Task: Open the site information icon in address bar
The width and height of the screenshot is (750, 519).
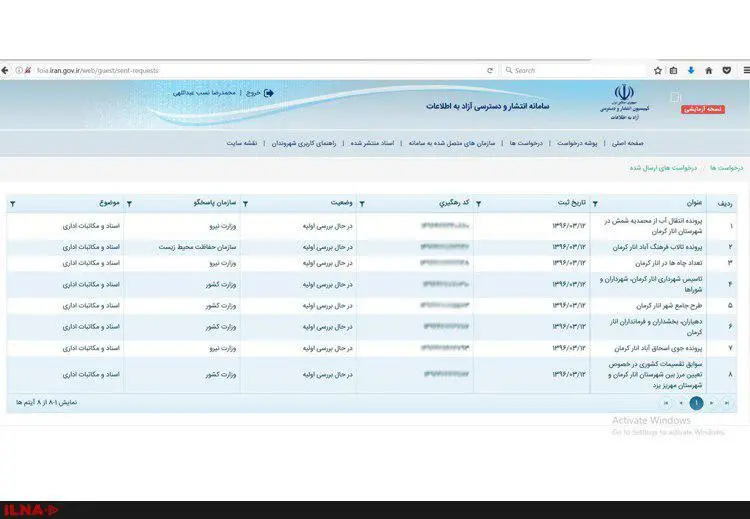Action: pos(19,70)
